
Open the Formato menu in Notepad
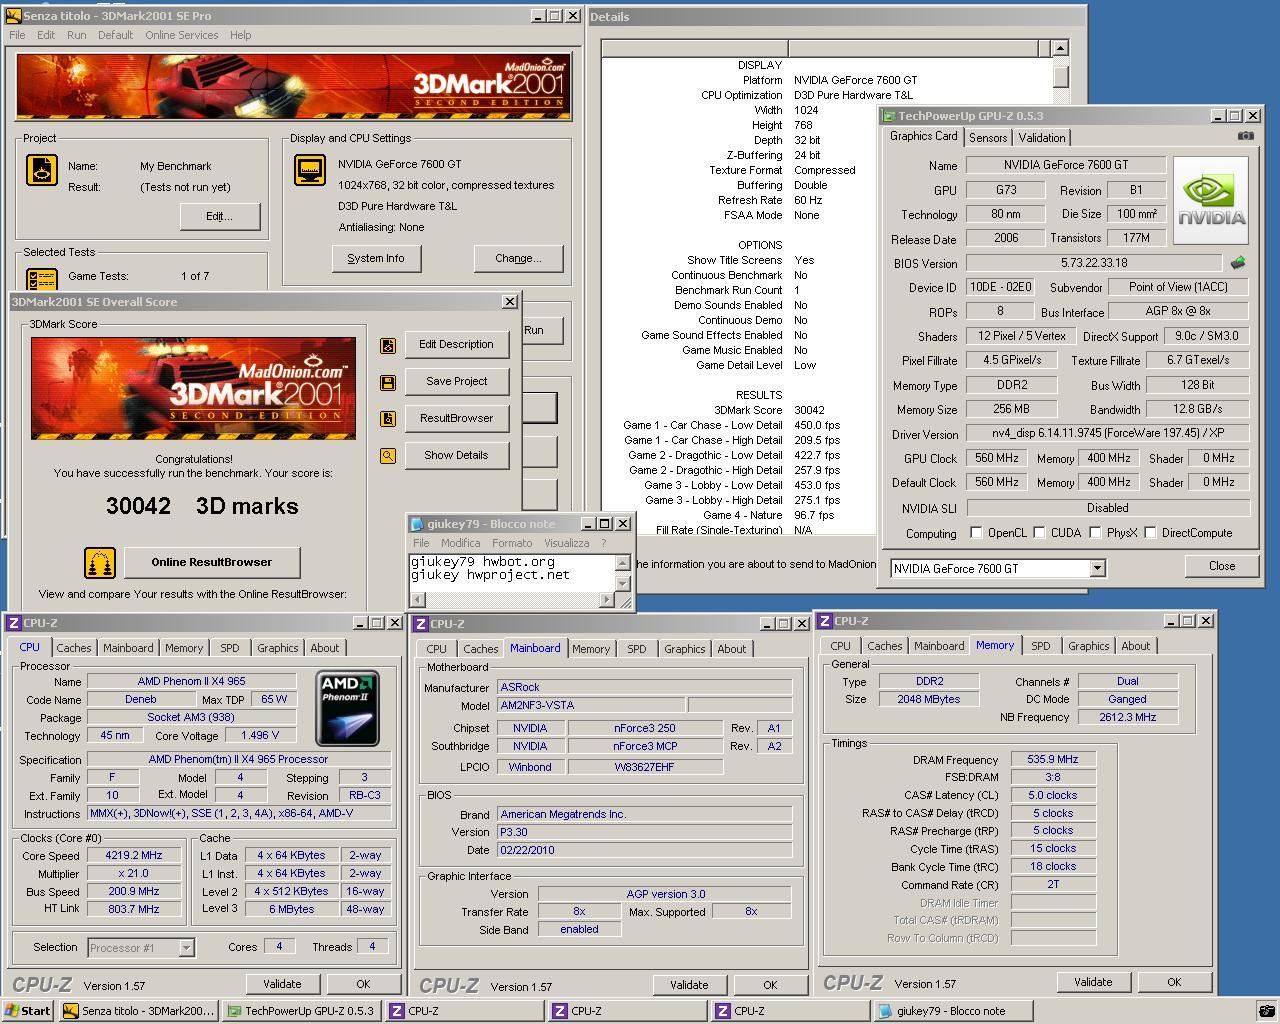coord(512,543)
